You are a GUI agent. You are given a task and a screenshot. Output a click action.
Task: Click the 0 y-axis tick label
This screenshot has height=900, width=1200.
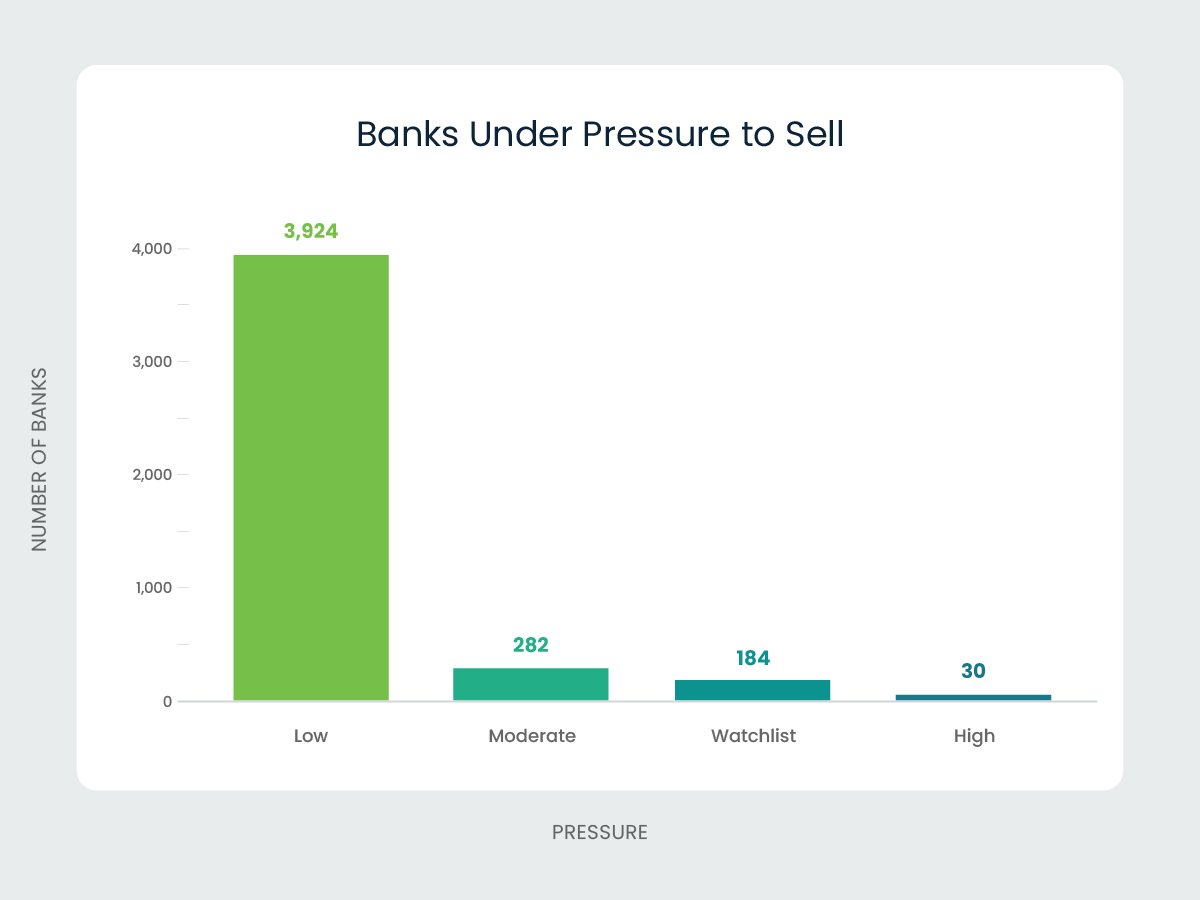pos(167,701)
